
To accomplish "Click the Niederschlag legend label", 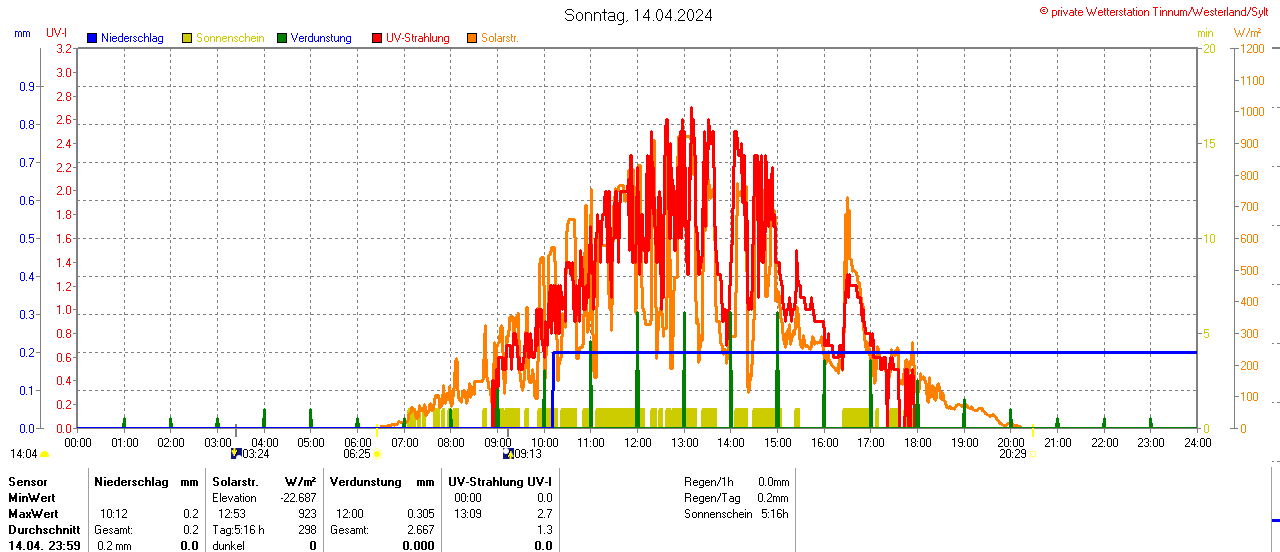I will pos(132,38).
